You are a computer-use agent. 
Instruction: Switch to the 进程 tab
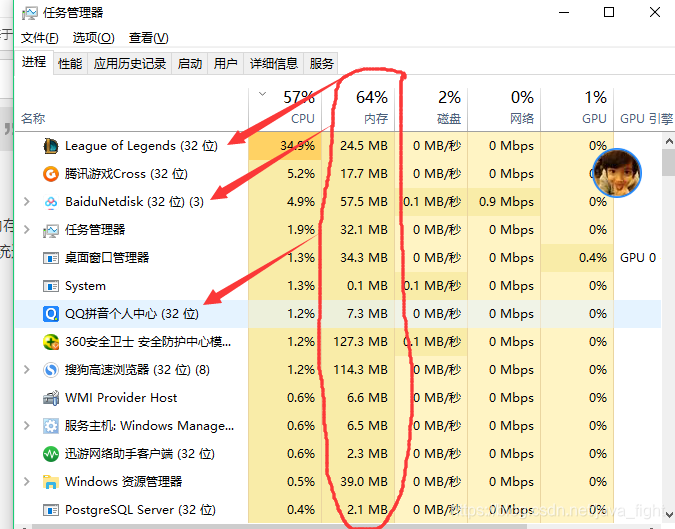34,62
